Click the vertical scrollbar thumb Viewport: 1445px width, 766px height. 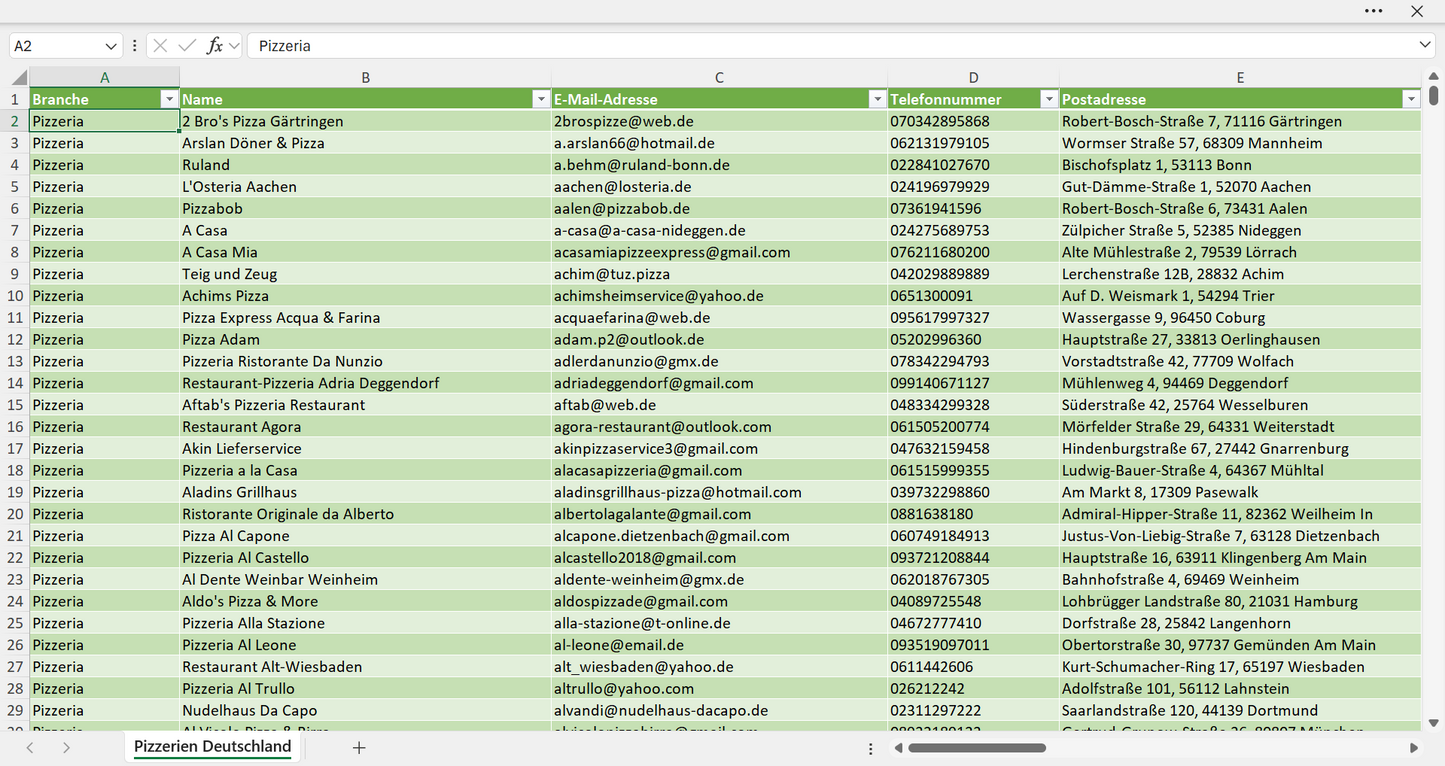tap(1434, 95)
